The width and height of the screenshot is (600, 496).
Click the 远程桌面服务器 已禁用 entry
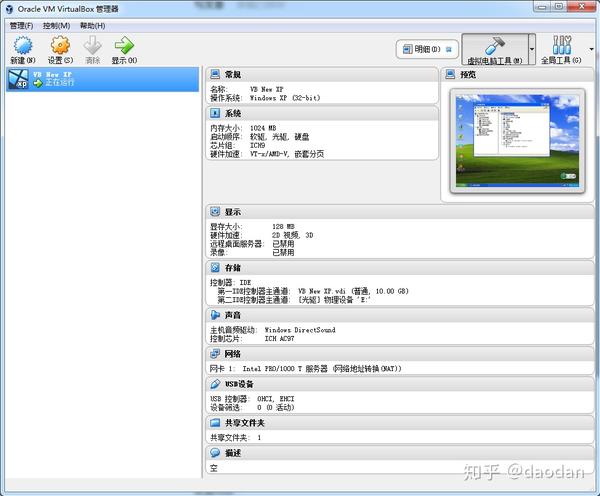(252, 244)
